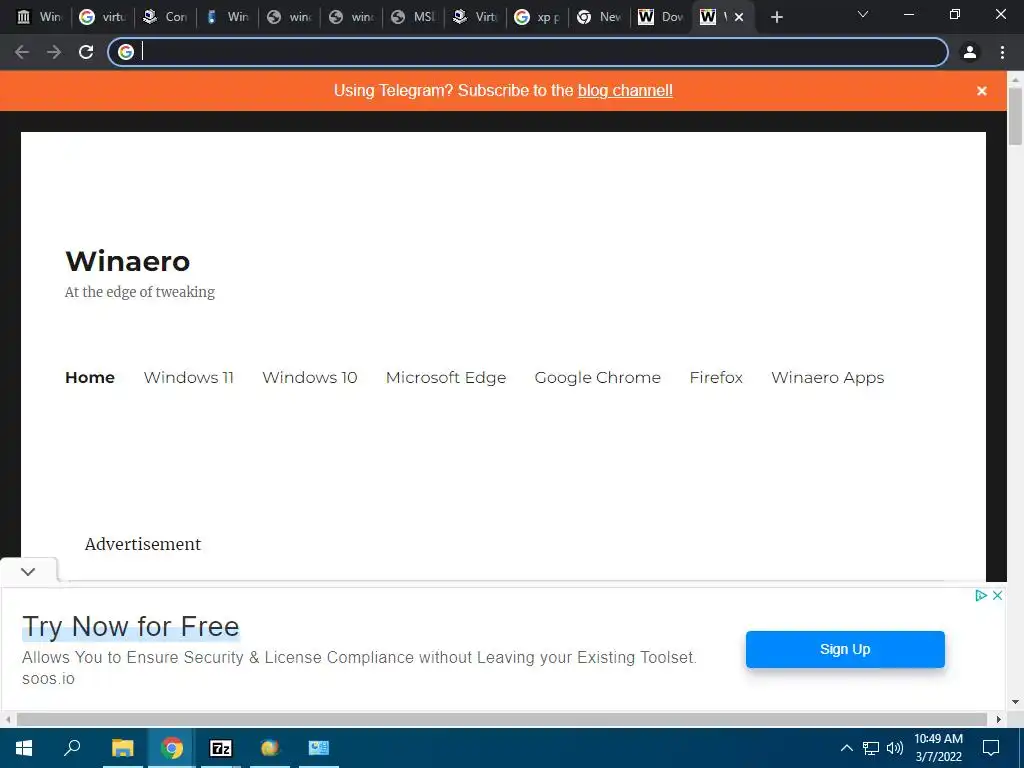Open the Windows Start menu
Image resolution: width=1024 pixels, height=768 pixels.
24,748
